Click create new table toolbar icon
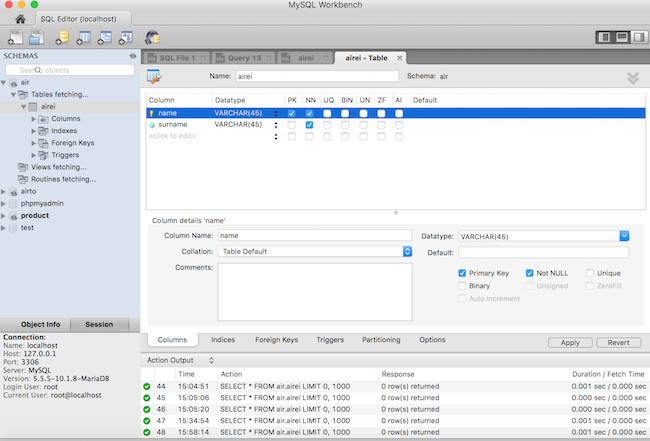Image resolution: width=650 pixels, height=441 pixels. click(84, 38)
